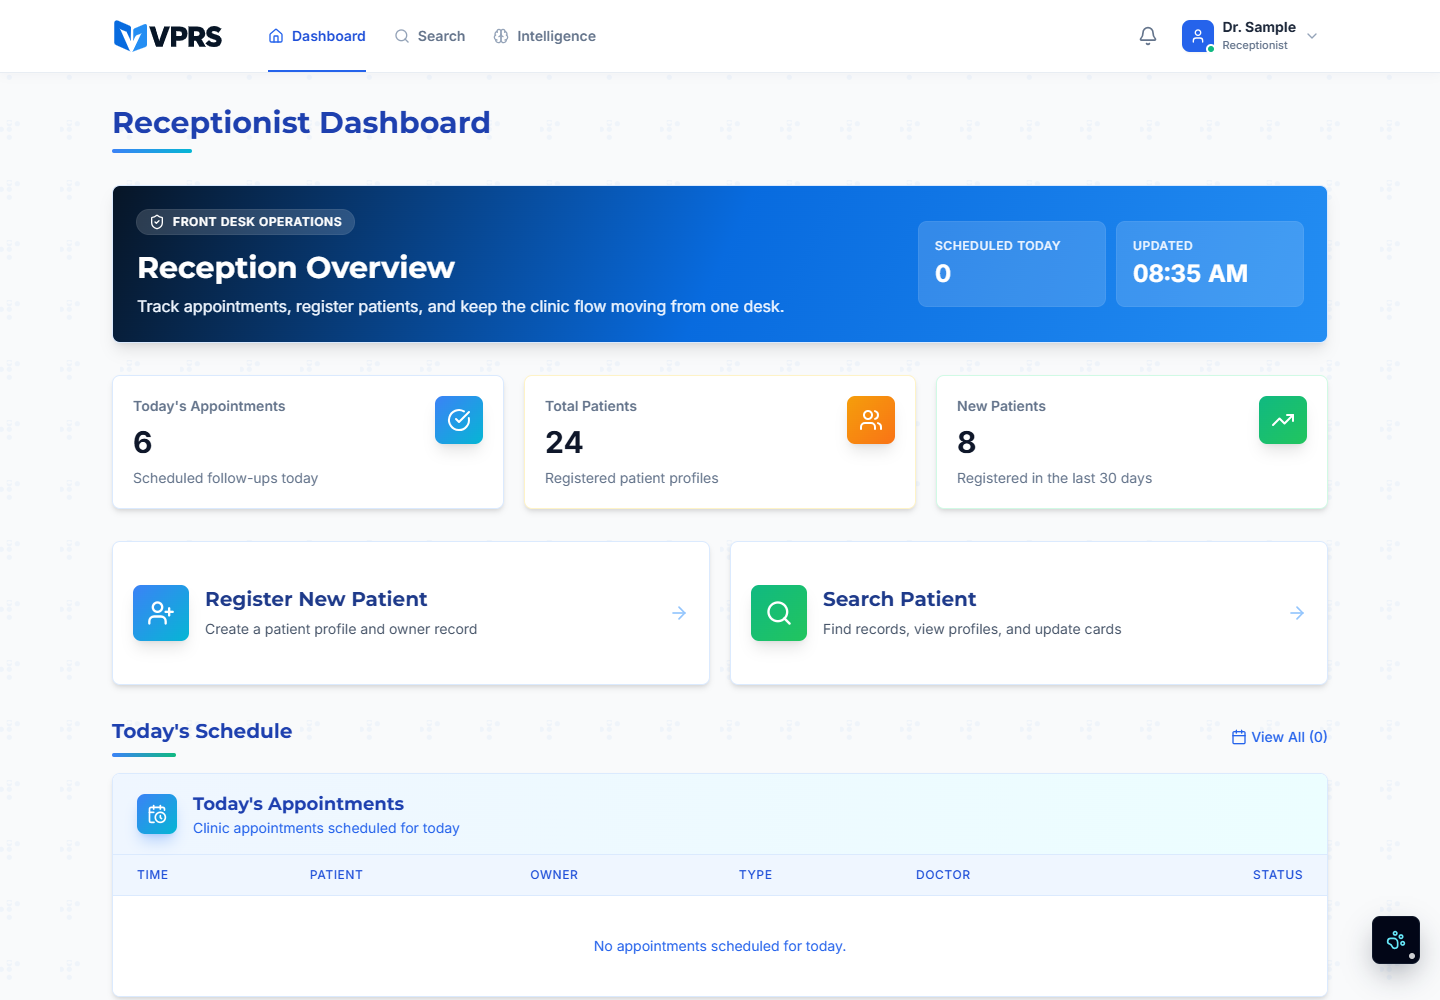Click the Search nav magnifier icon

coord(402,36)
